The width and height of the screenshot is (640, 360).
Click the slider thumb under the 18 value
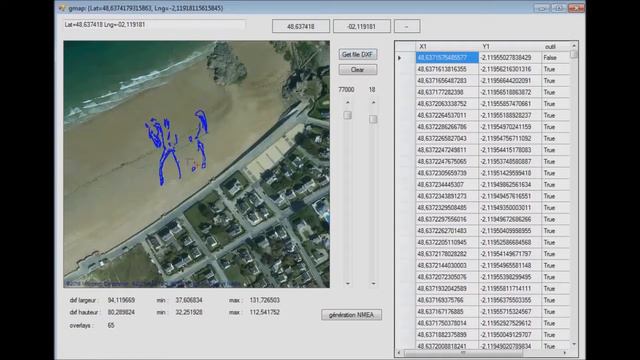[x=373, y=119]
